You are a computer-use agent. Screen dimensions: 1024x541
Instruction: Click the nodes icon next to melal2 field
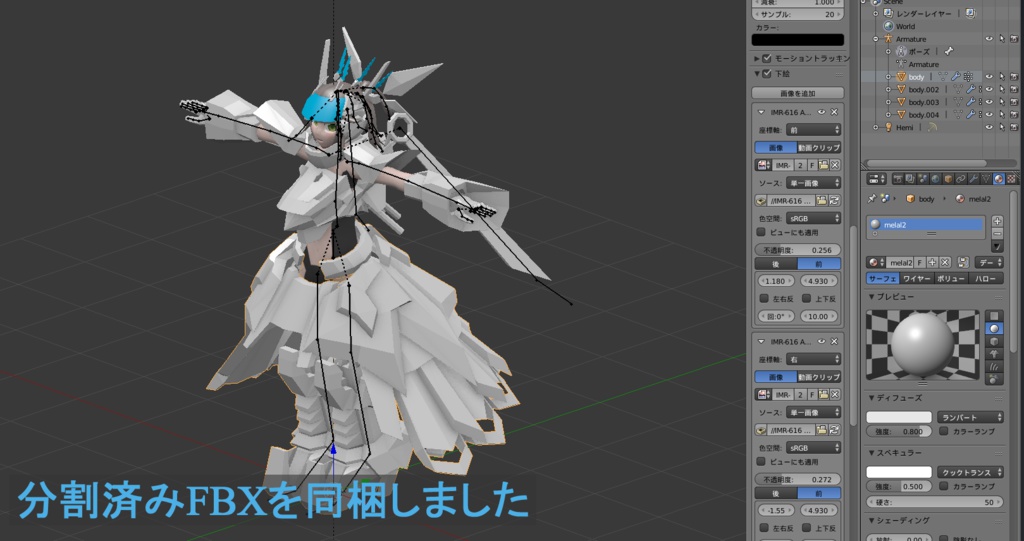[x=963, y=262]
